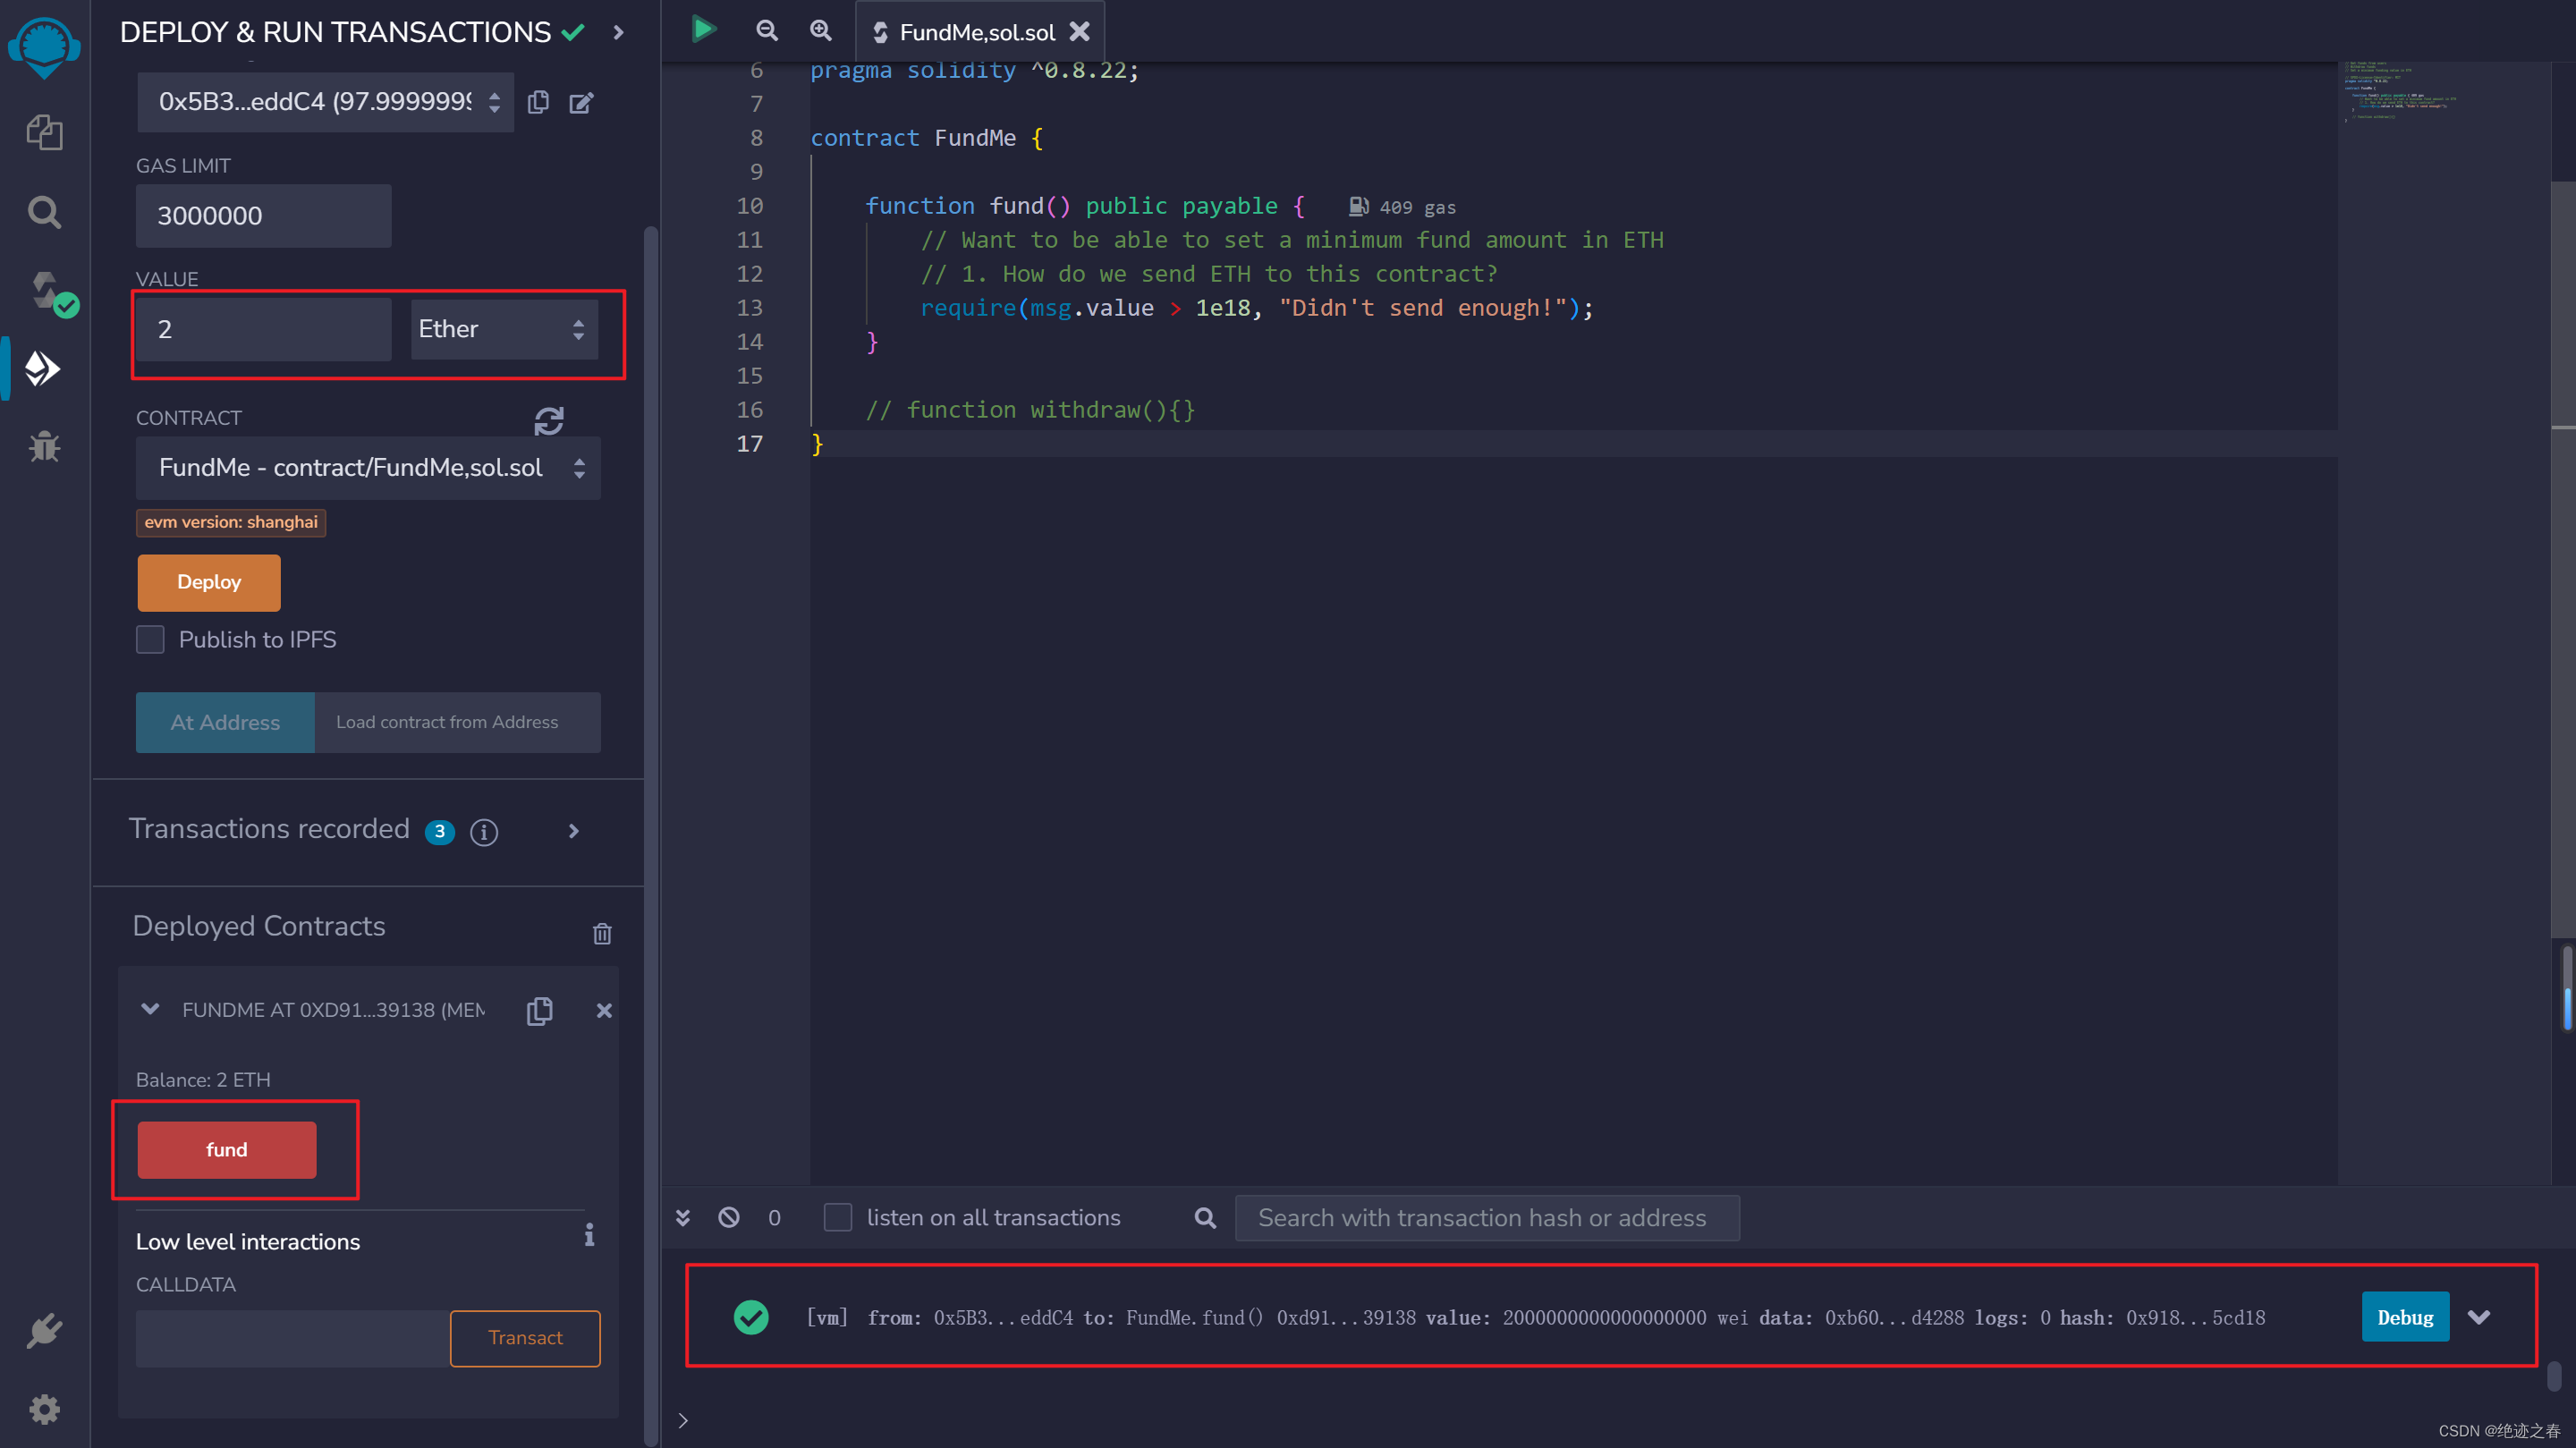Refresh the contract list icon
This screenshot has width=2576, height=1448.
549,420
